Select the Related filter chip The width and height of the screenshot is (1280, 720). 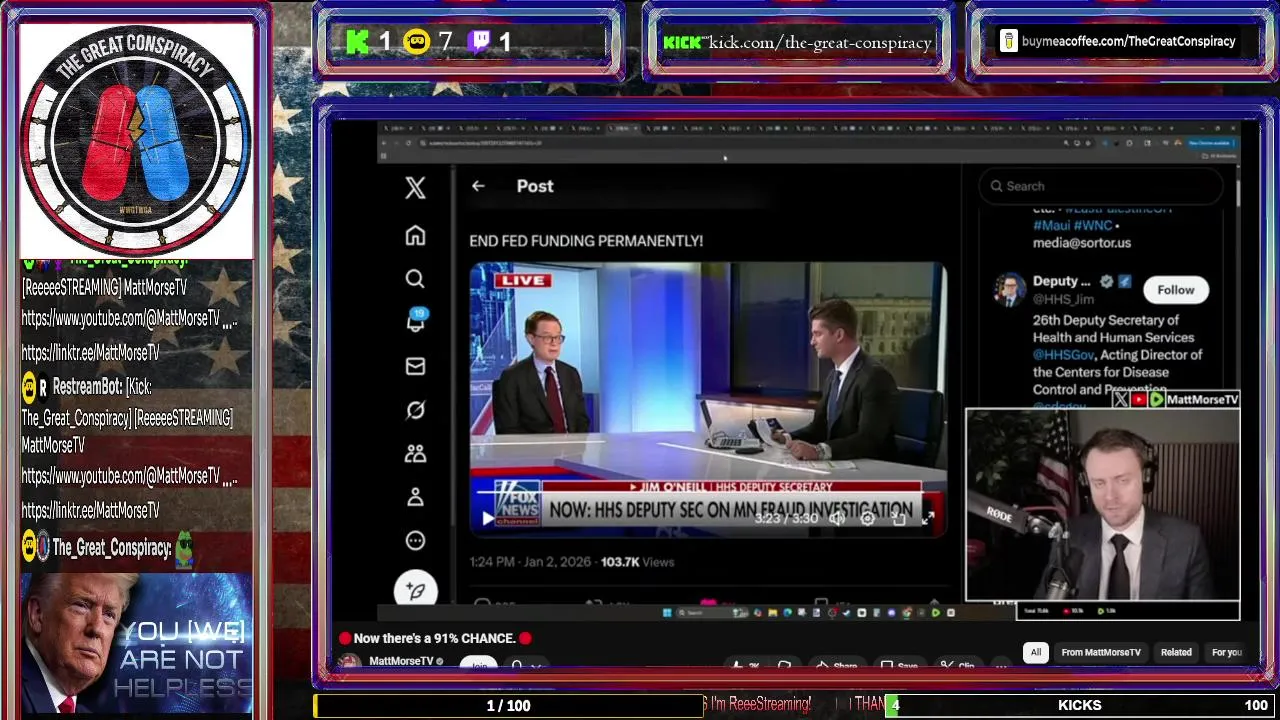tap(1176, 652)
